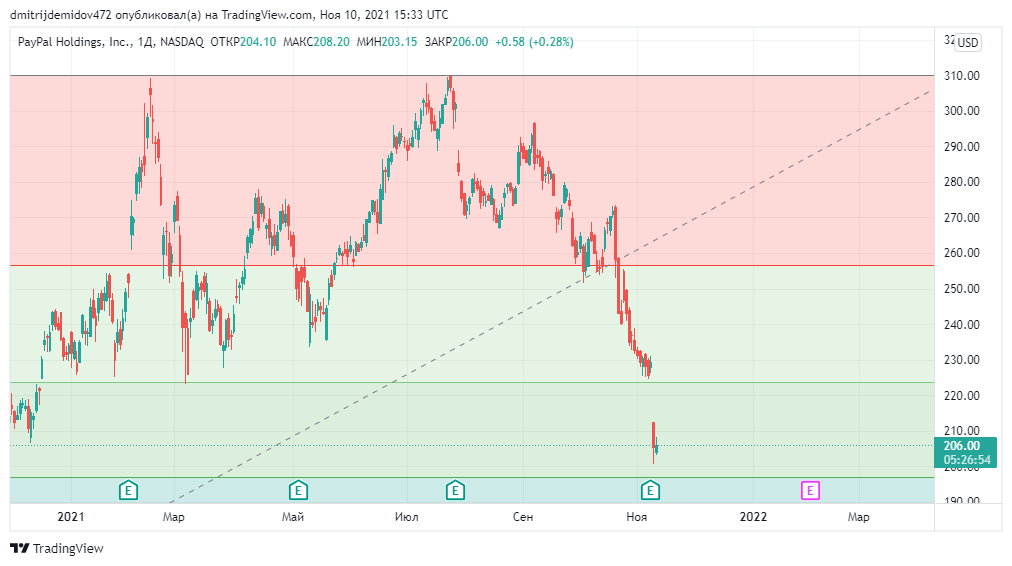1012x566 pixels.
Task: Click the Июл time axis label
Action: pyautogui.click(x=407, y=517)
